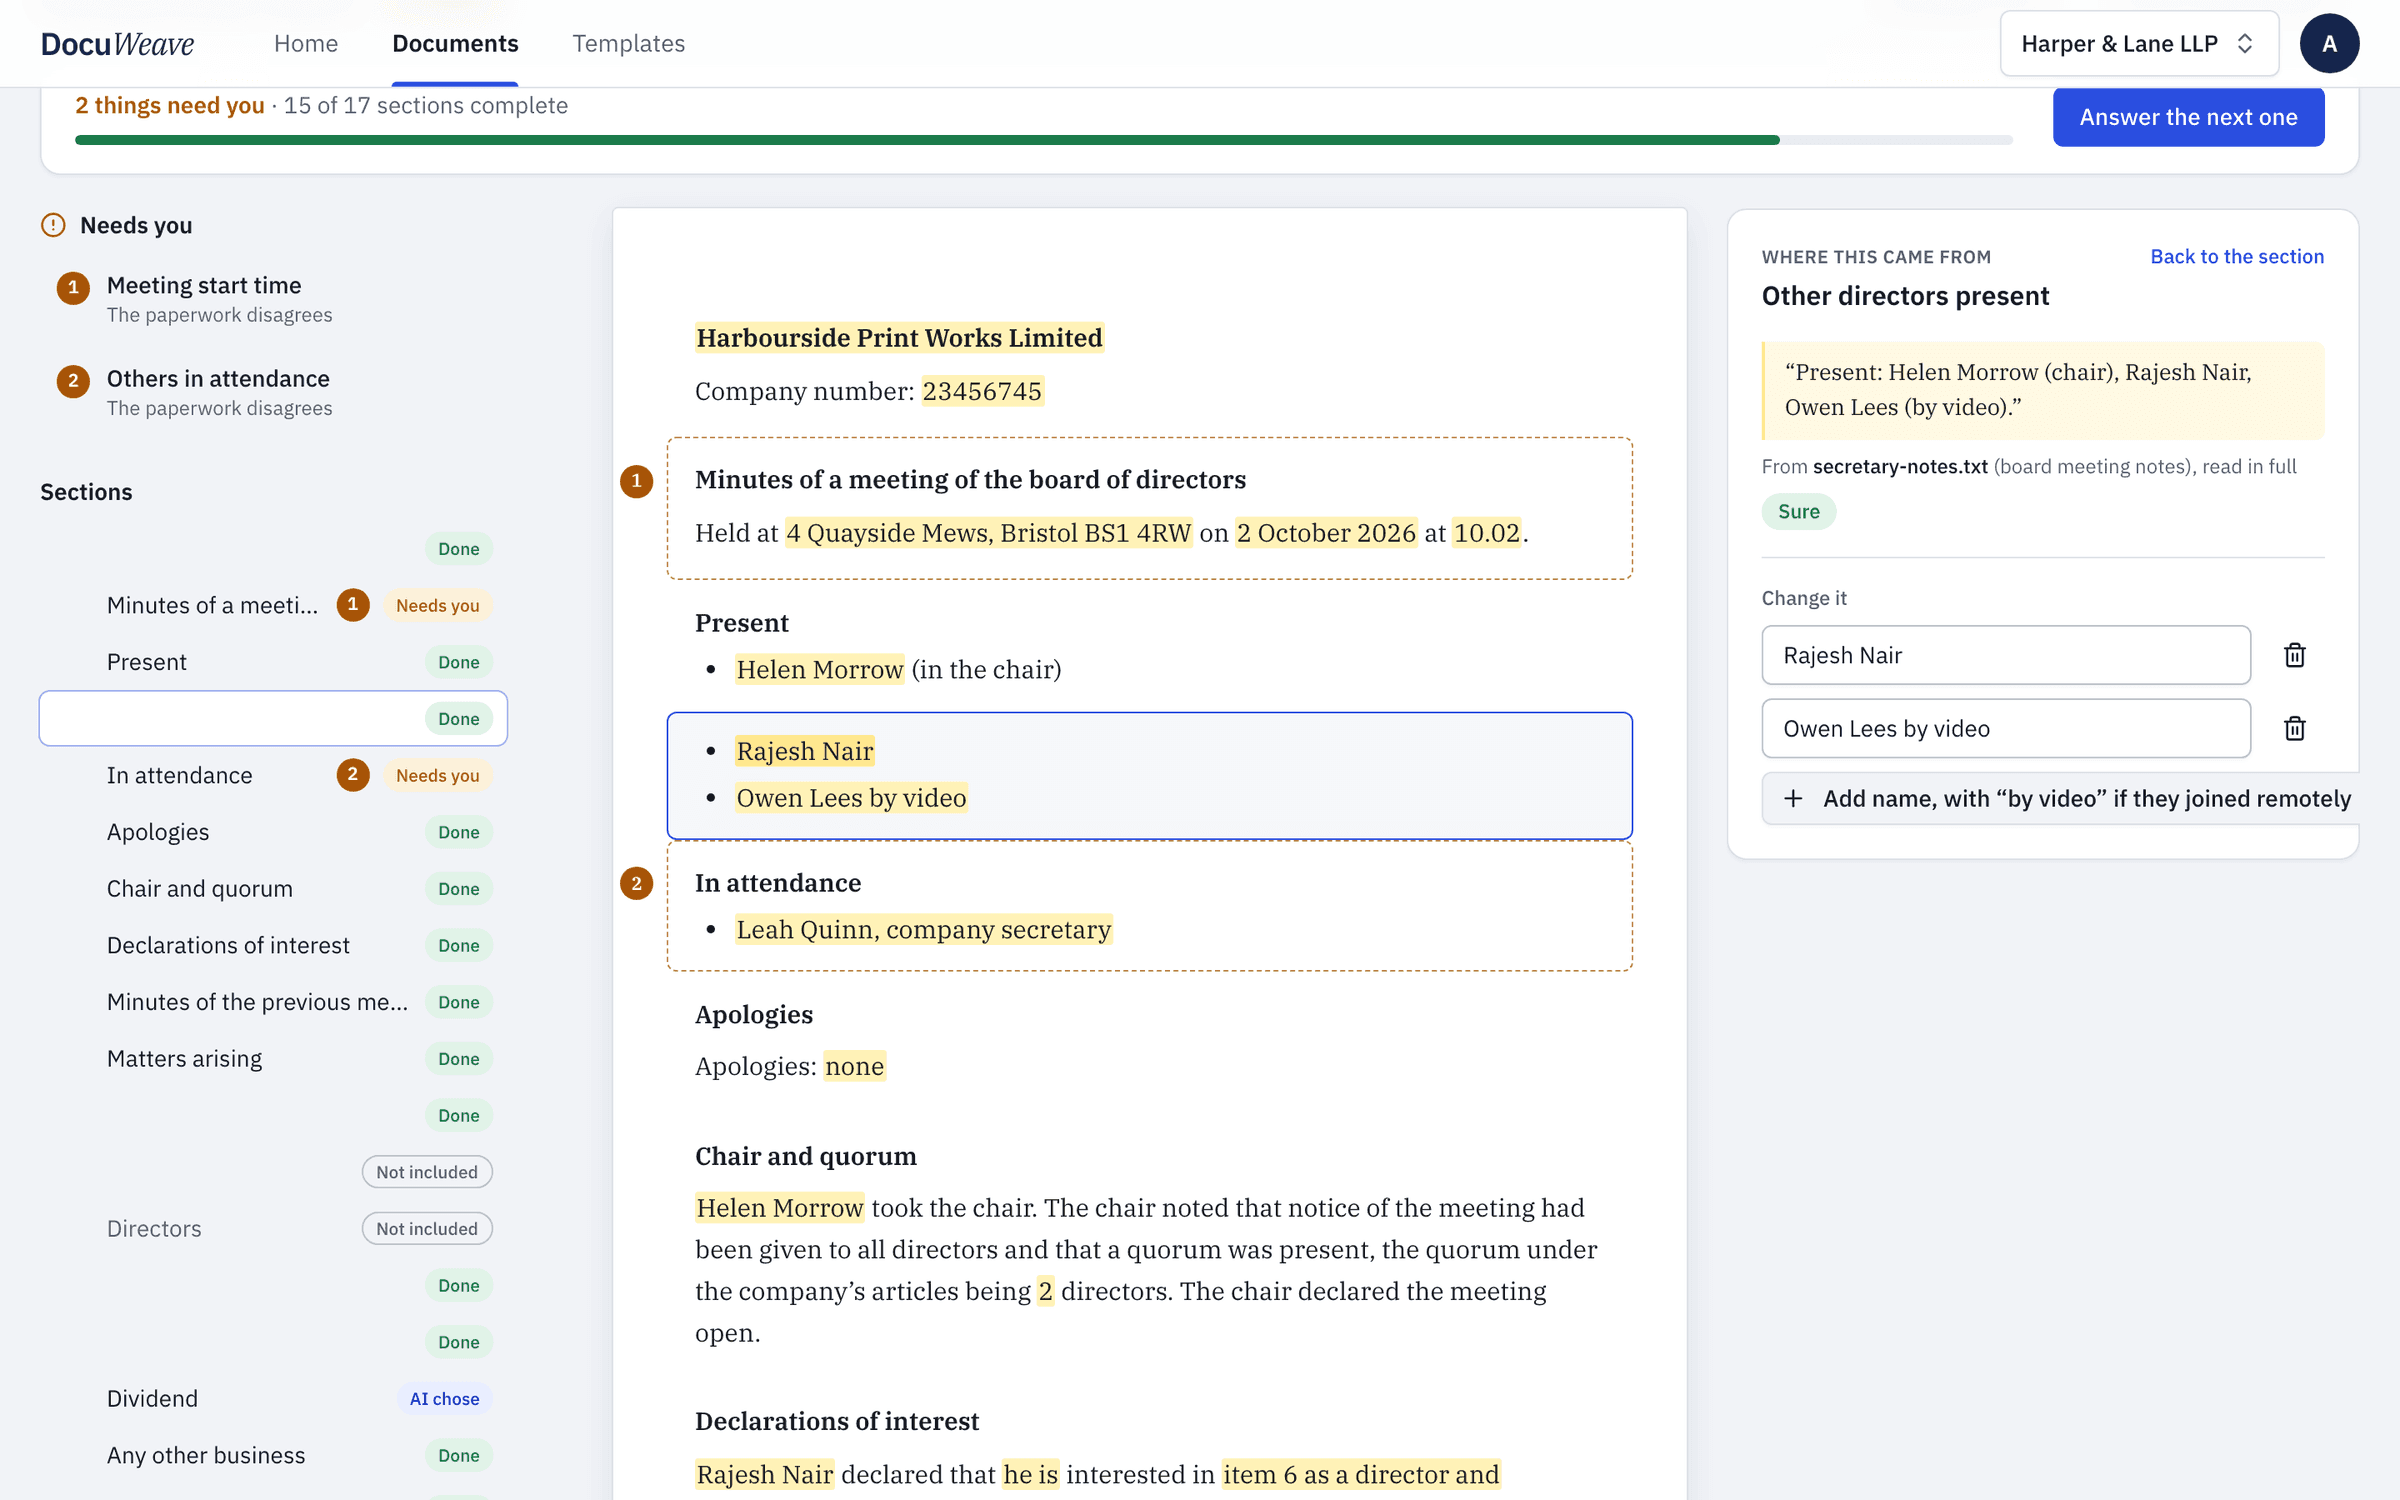2400x1500 pixels.
Task: Delete the Rajesh Nair name entry
Action: click(x=2294, y=655)
